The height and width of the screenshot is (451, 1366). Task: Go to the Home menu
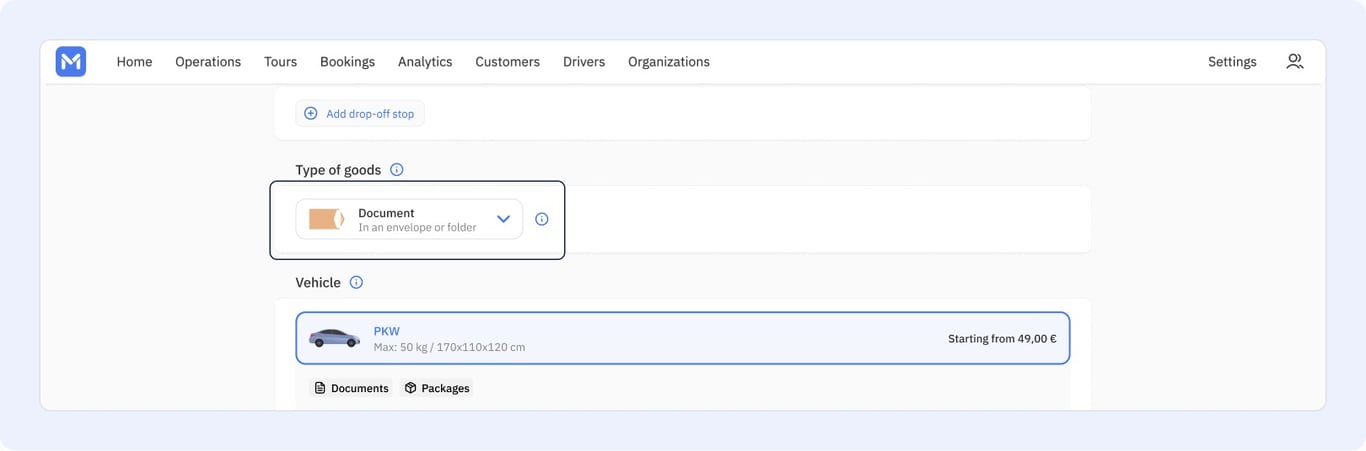(x=134, y=62)
